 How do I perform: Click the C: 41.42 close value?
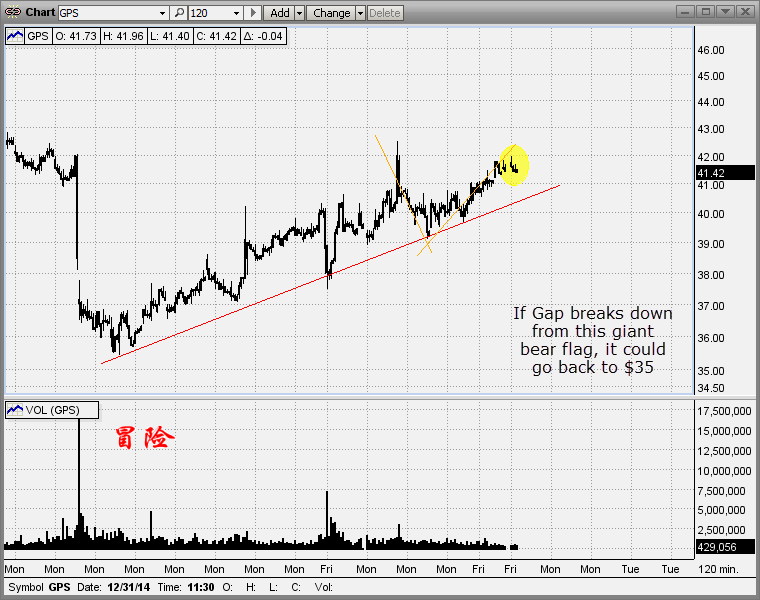(x=216, y=36)
